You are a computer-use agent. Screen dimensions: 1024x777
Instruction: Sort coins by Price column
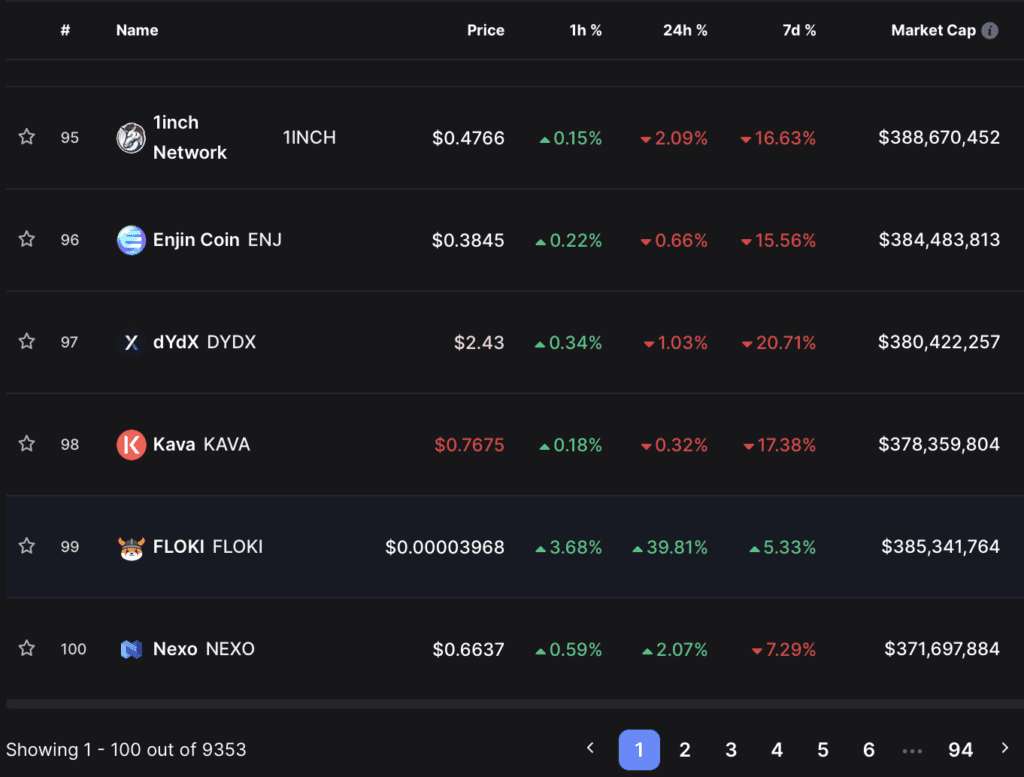485,30
